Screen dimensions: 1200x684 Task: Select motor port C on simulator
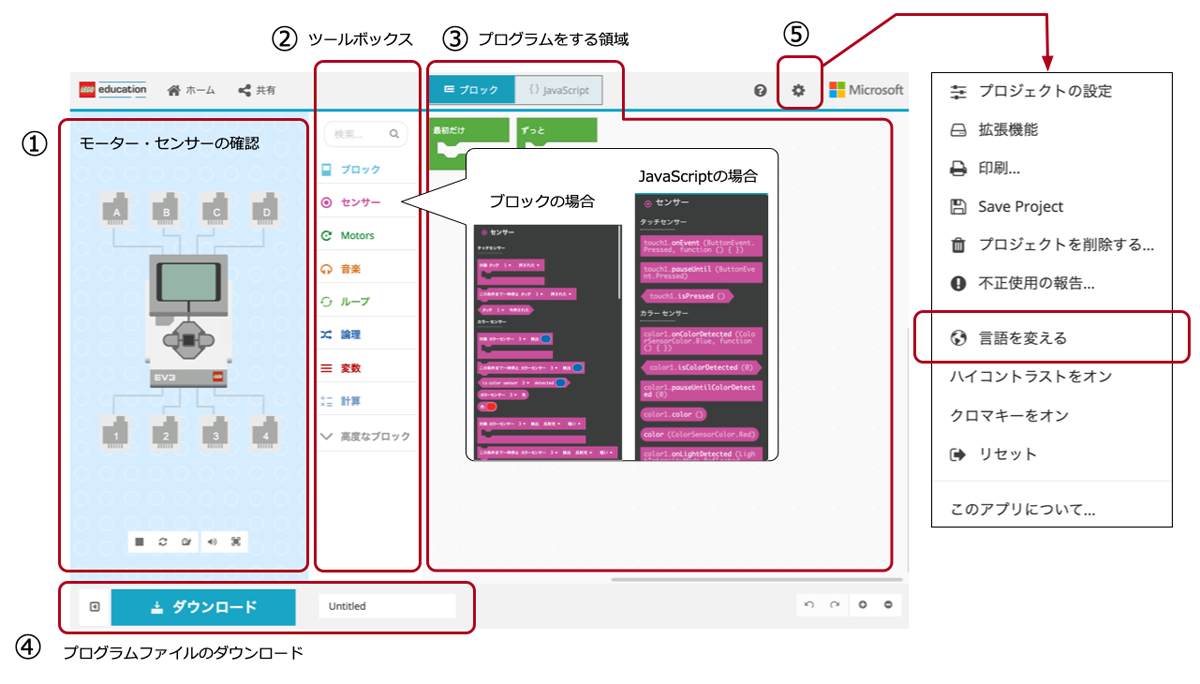point(214,208)
